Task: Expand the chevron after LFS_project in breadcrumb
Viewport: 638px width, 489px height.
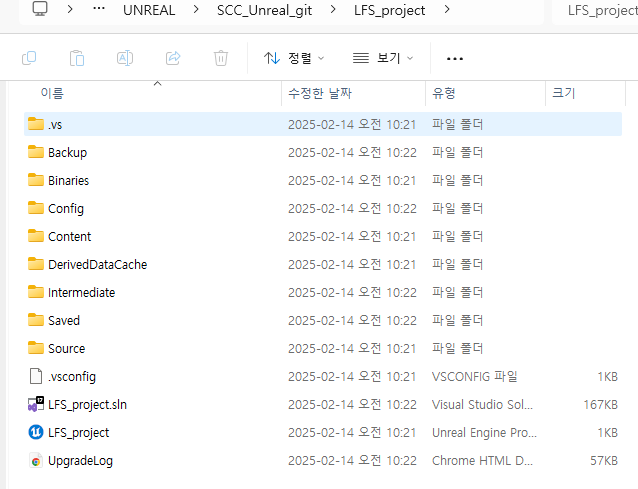Action: pyautogui.click(x=447, y=9)
